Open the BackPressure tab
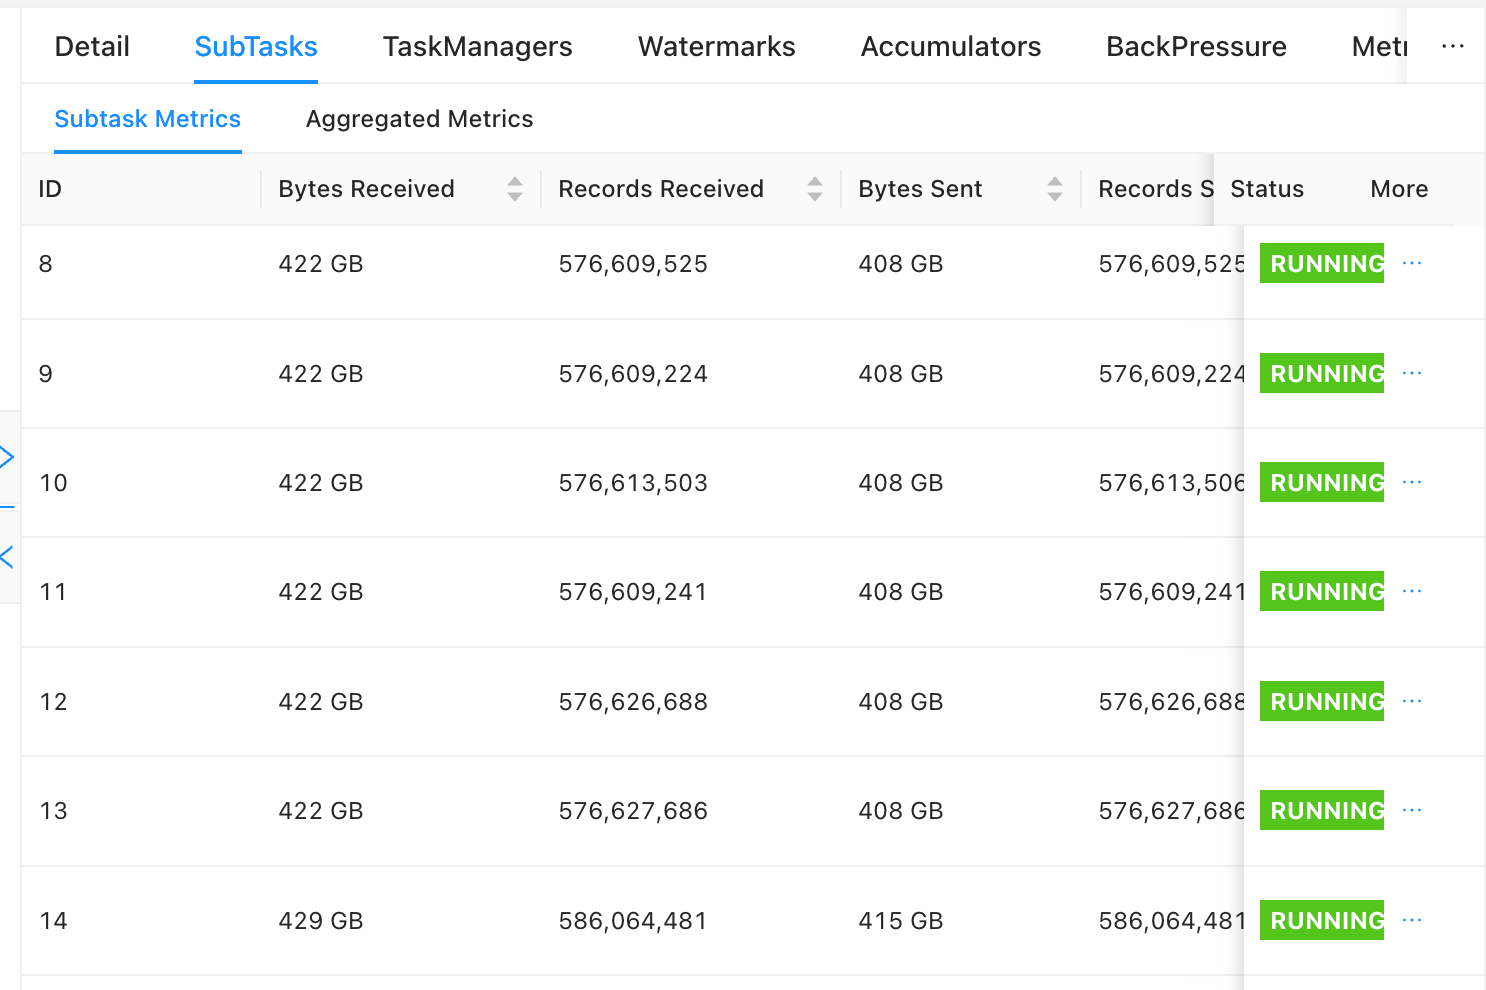 tap(1196, 47)
